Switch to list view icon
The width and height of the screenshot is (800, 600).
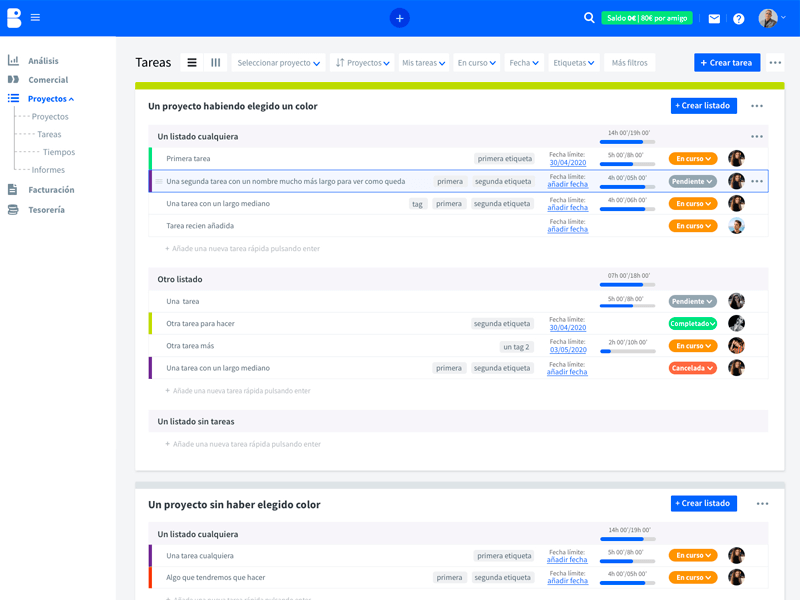click(192, 63)
